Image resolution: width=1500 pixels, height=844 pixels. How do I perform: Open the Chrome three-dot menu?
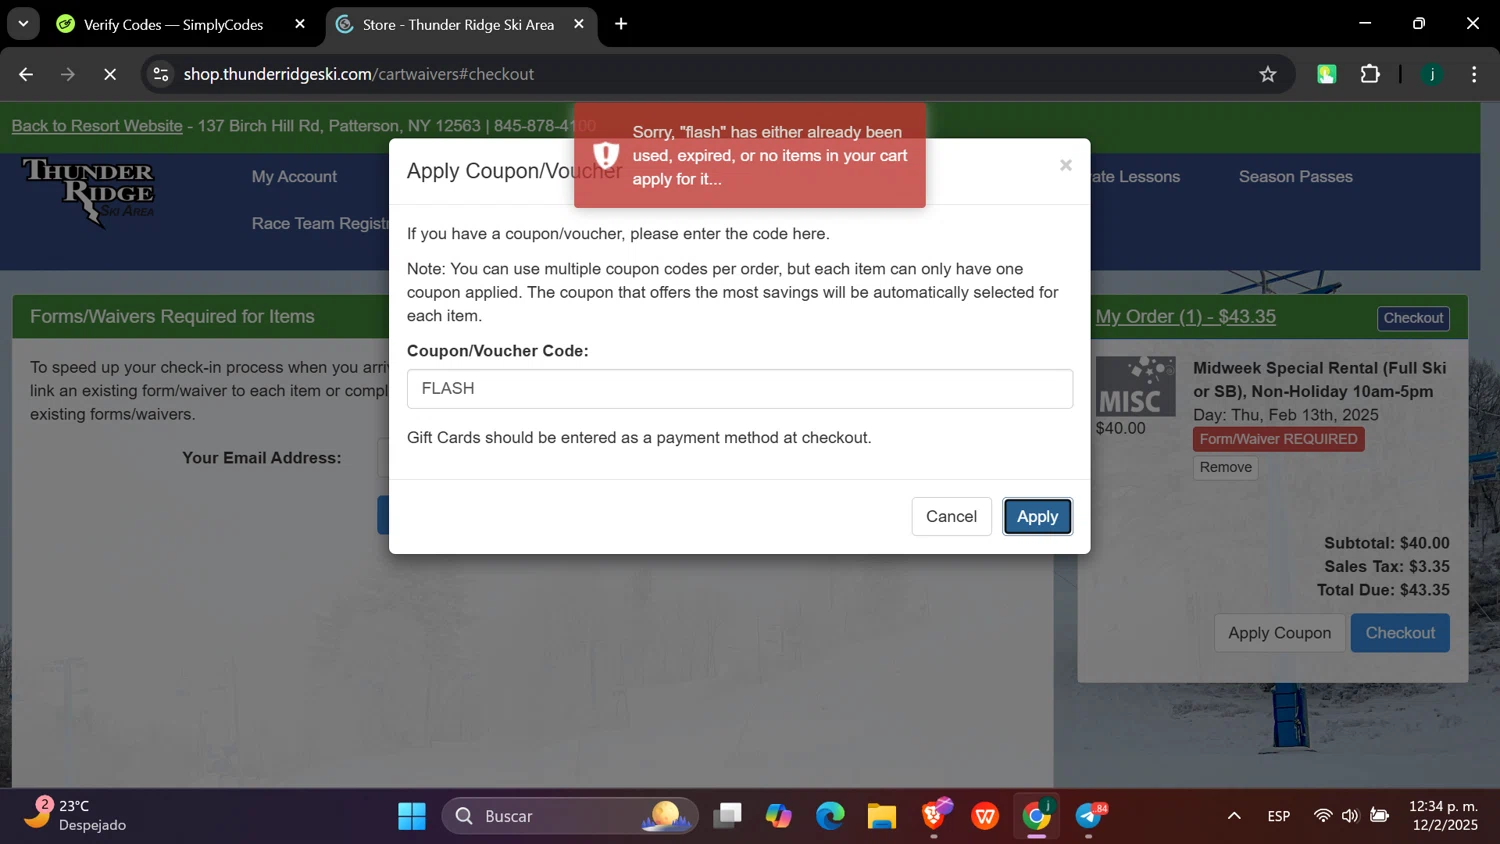pos(1474,74)
